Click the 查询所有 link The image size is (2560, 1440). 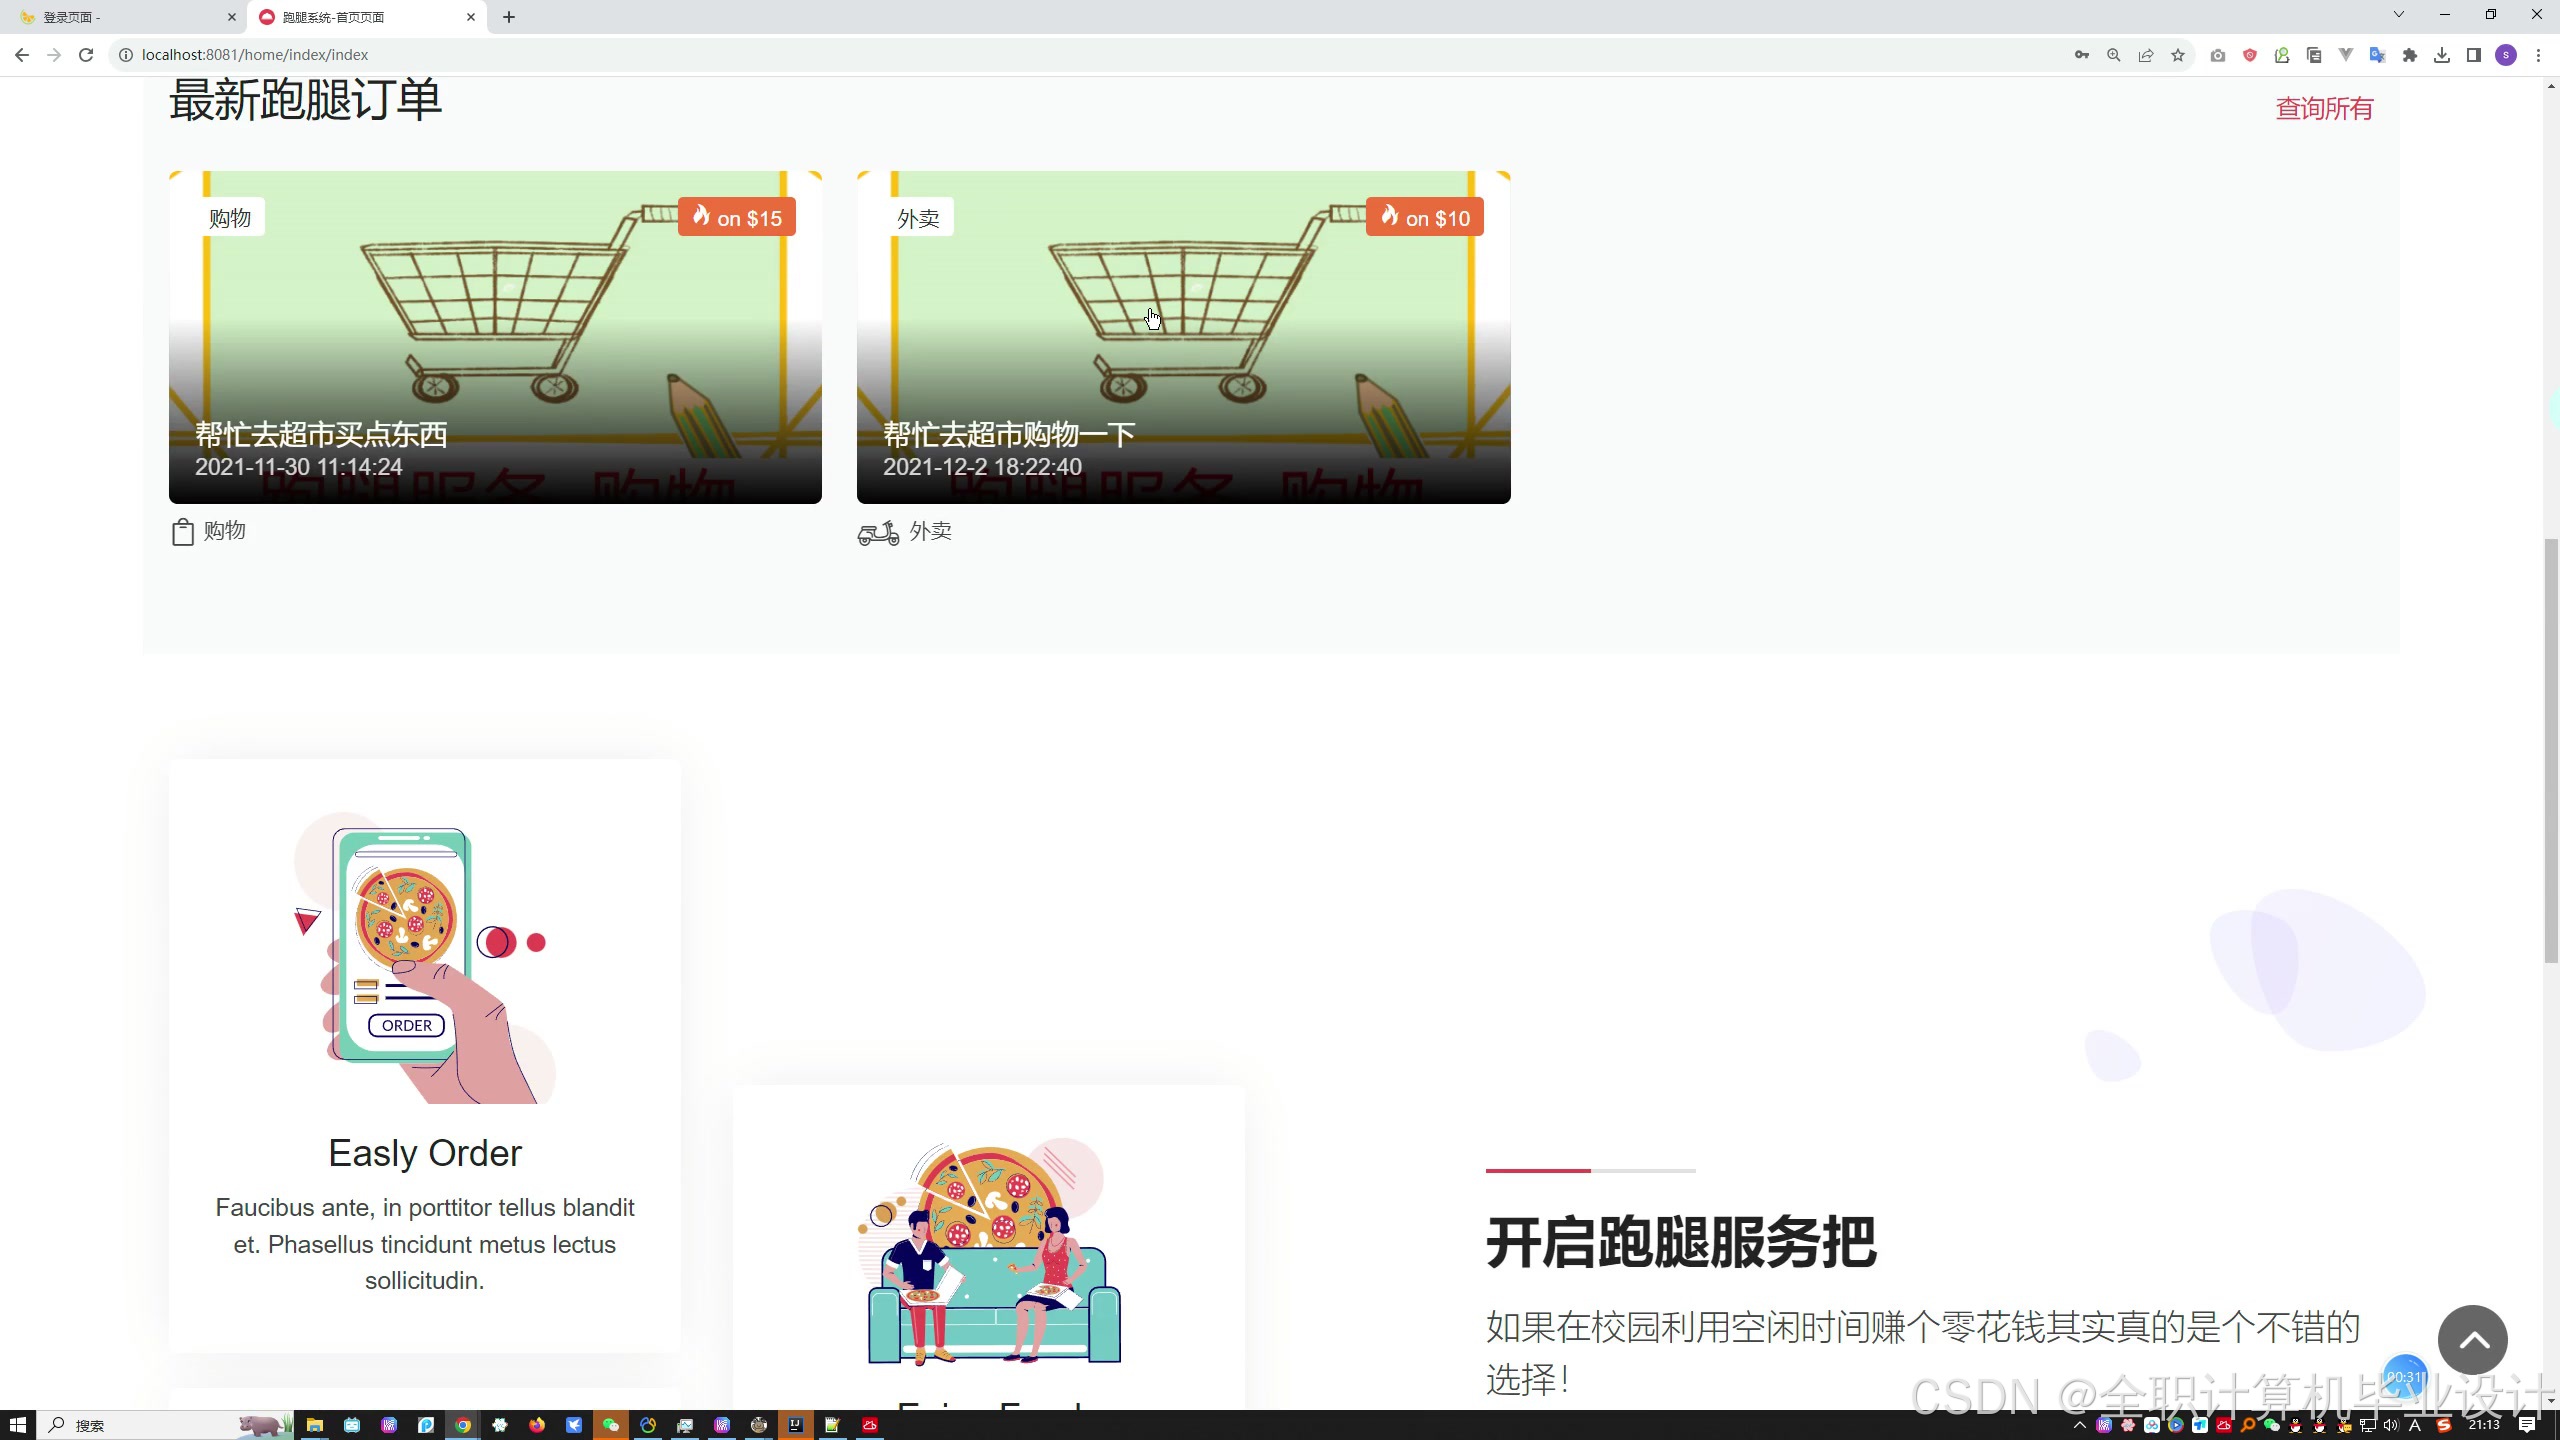[x=2324, y=108]
